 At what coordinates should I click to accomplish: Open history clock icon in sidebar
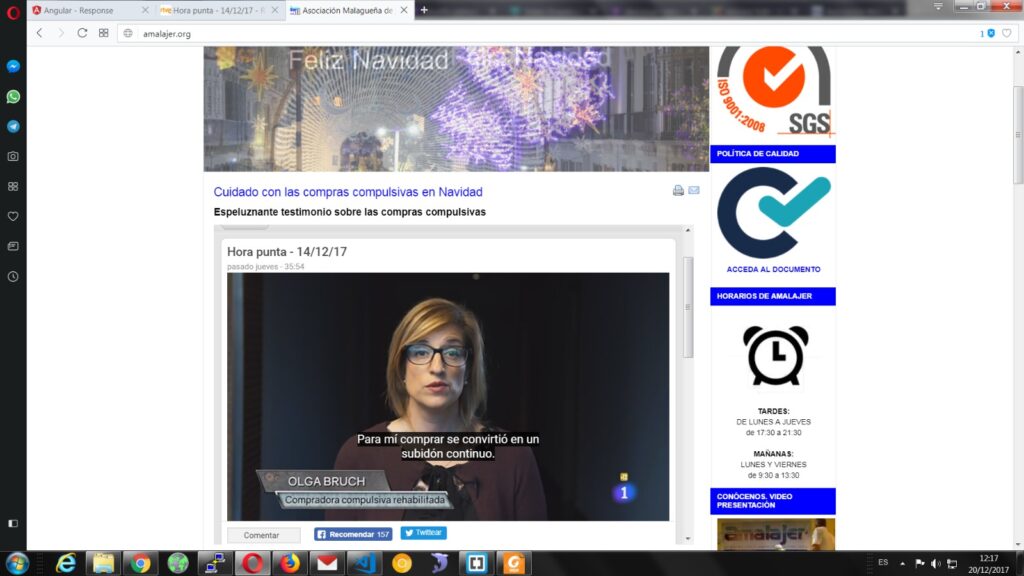point(13,277)
